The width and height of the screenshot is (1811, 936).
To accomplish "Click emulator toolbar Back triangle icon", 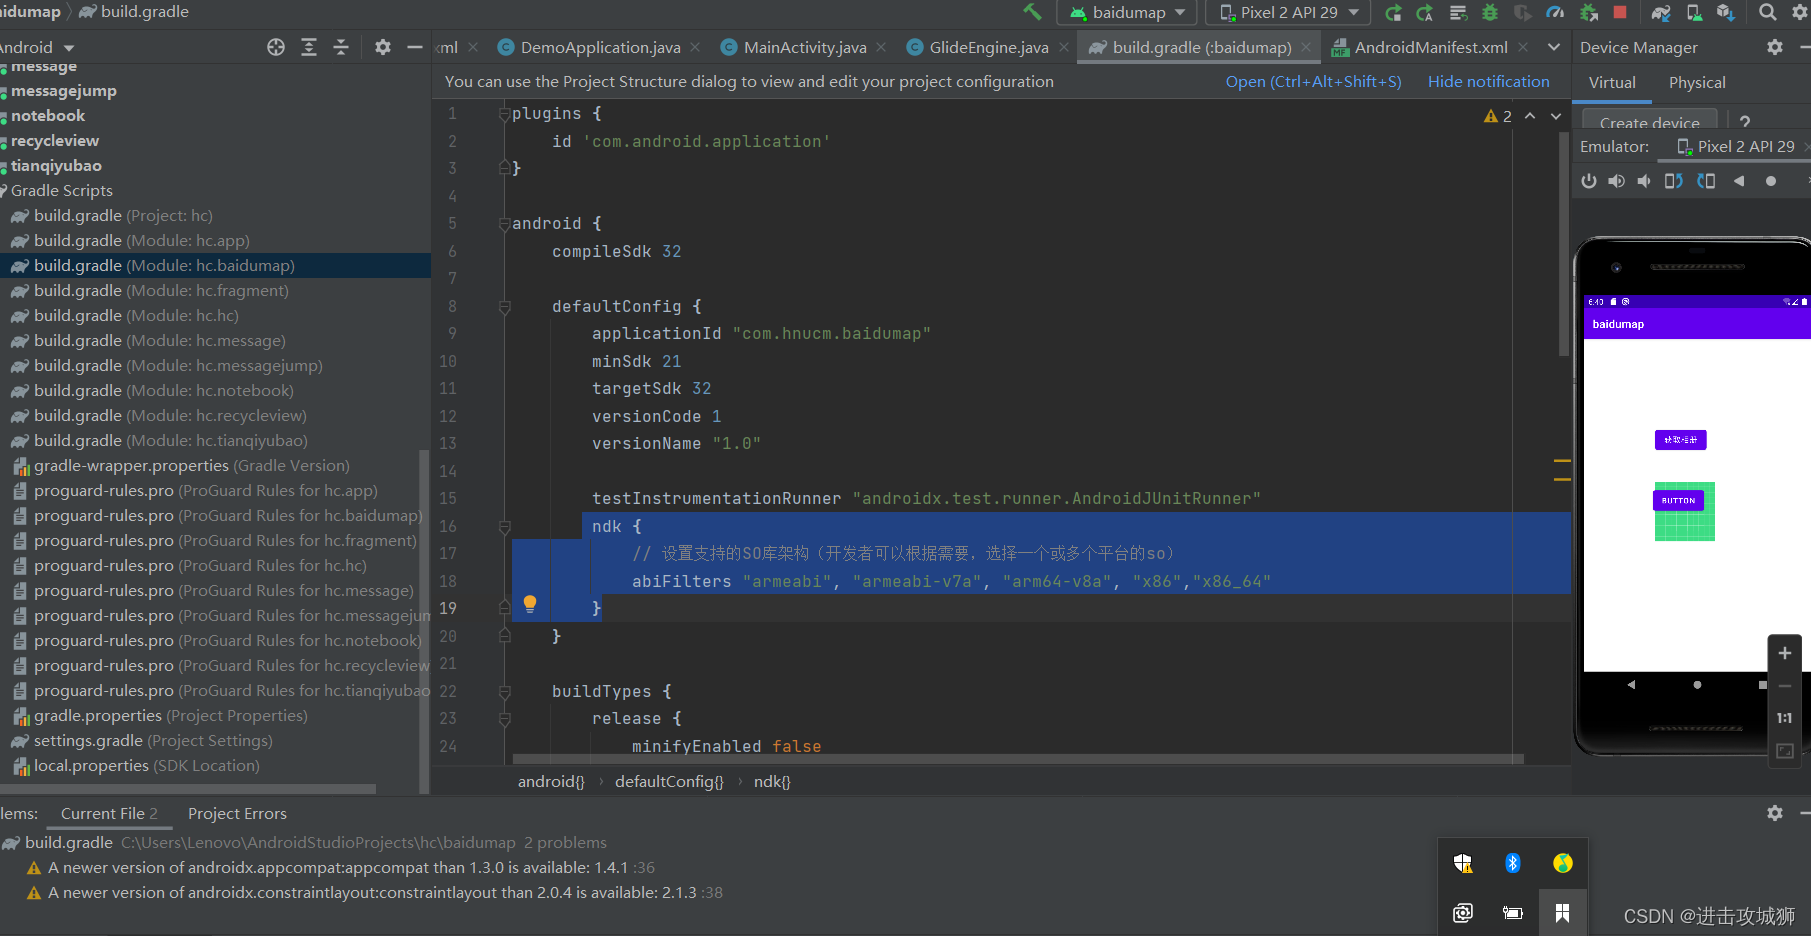I will point(1739,181).
